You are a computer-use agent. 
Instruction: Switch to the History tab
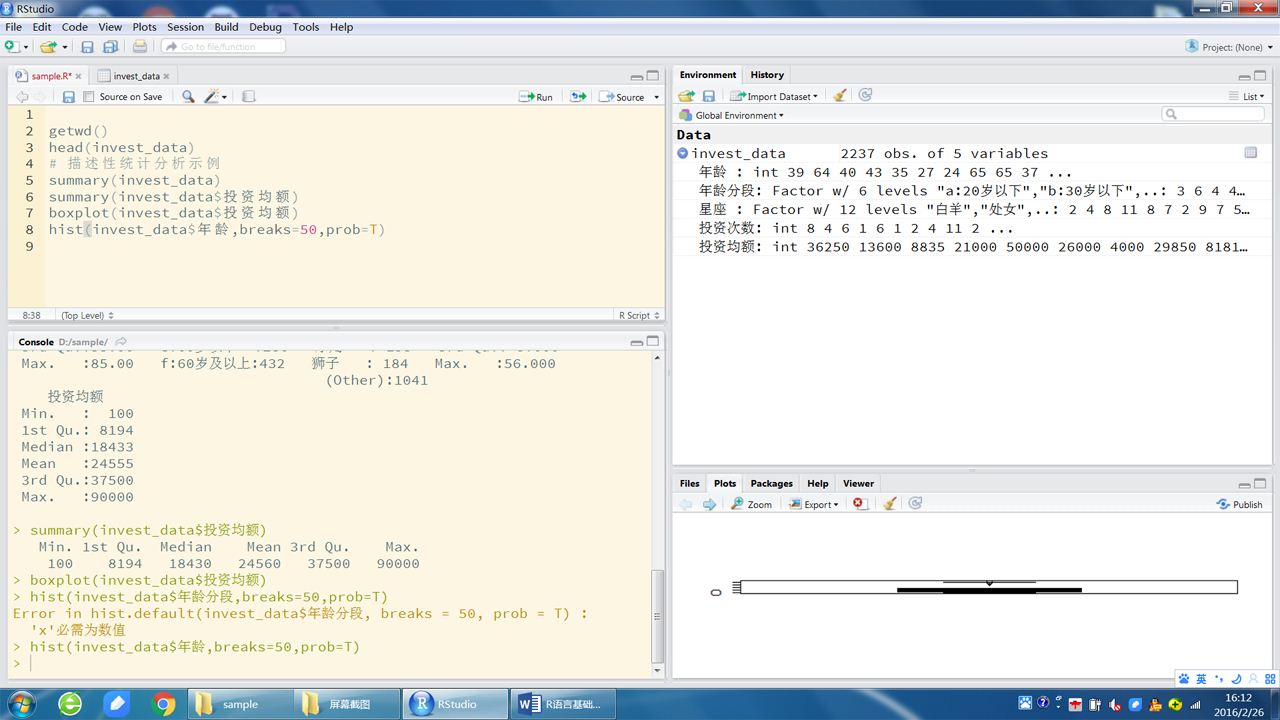[767, 75]
